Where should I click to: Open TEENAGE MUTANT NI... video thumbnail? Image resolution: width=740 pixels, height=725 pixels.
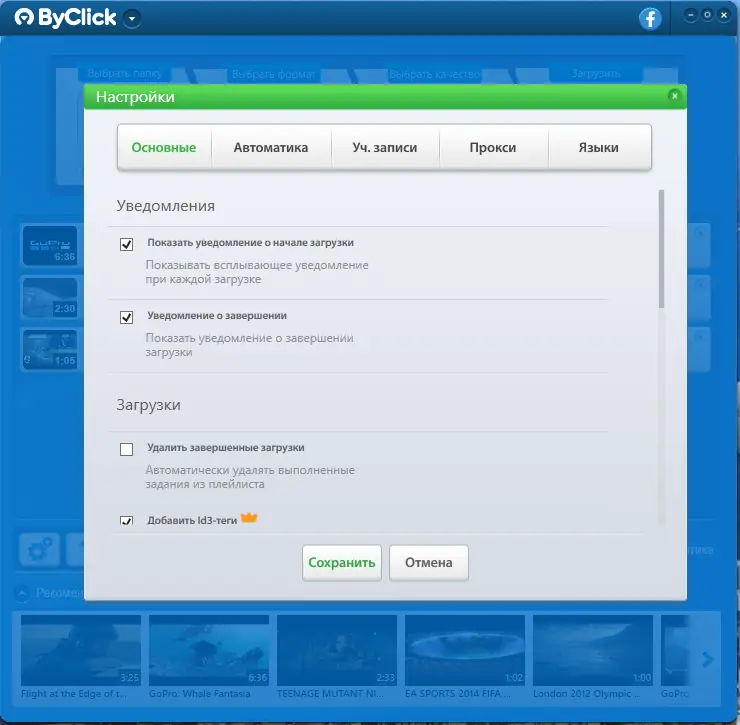(337, 650)
